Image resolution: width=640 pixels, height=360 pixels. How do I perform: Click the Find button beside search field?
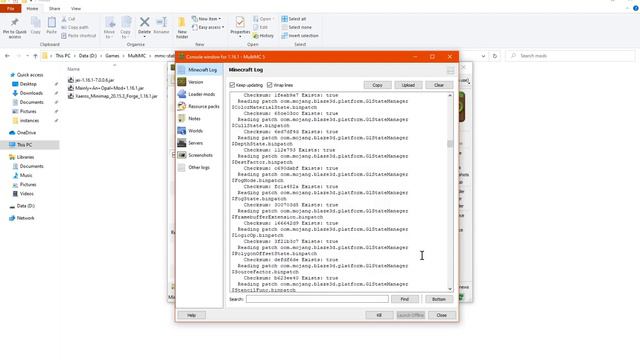pyautogui.click(x=404, y=299)
